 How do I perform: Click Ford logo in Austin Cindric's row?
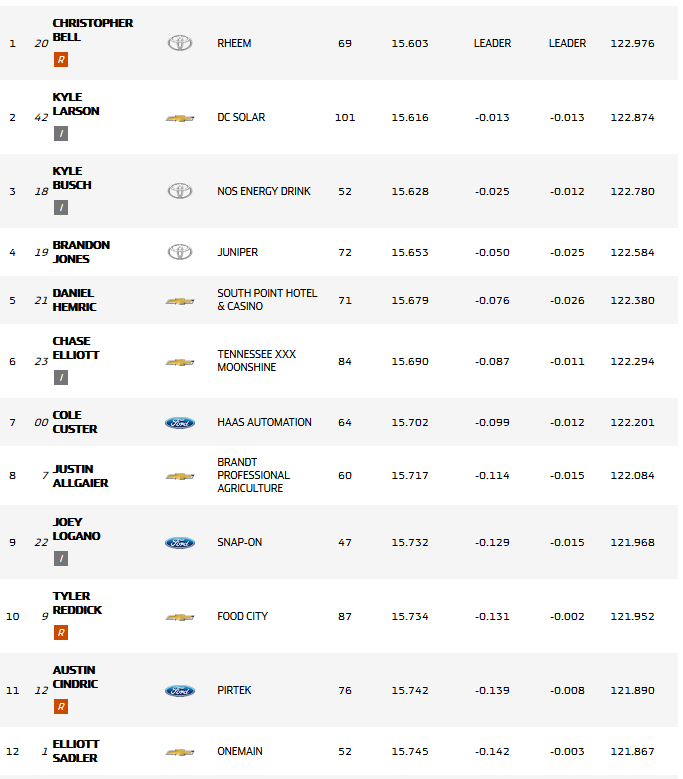coord(180,691)
